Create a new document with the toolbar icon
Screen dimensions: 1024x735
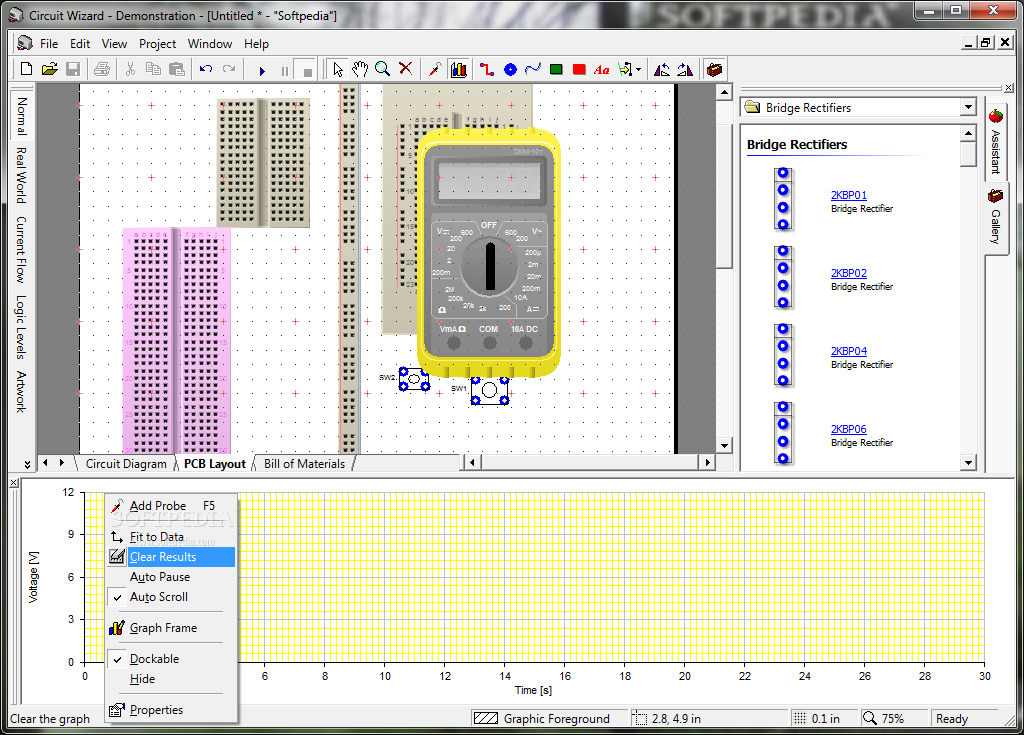[x=27, y=69]
